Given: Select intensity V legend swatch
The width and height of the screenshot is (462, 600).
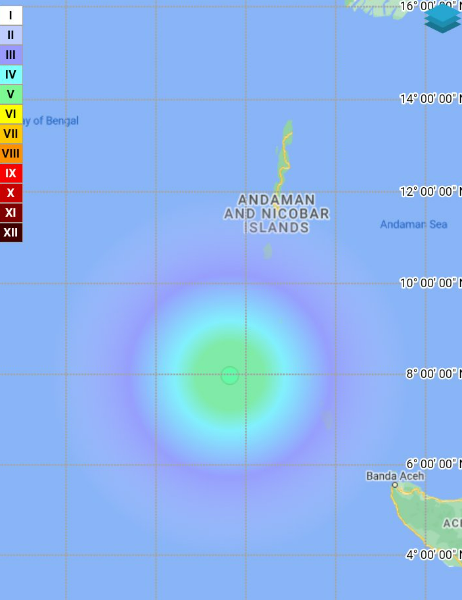Looking at the screenshot, I should click(11, 94).
